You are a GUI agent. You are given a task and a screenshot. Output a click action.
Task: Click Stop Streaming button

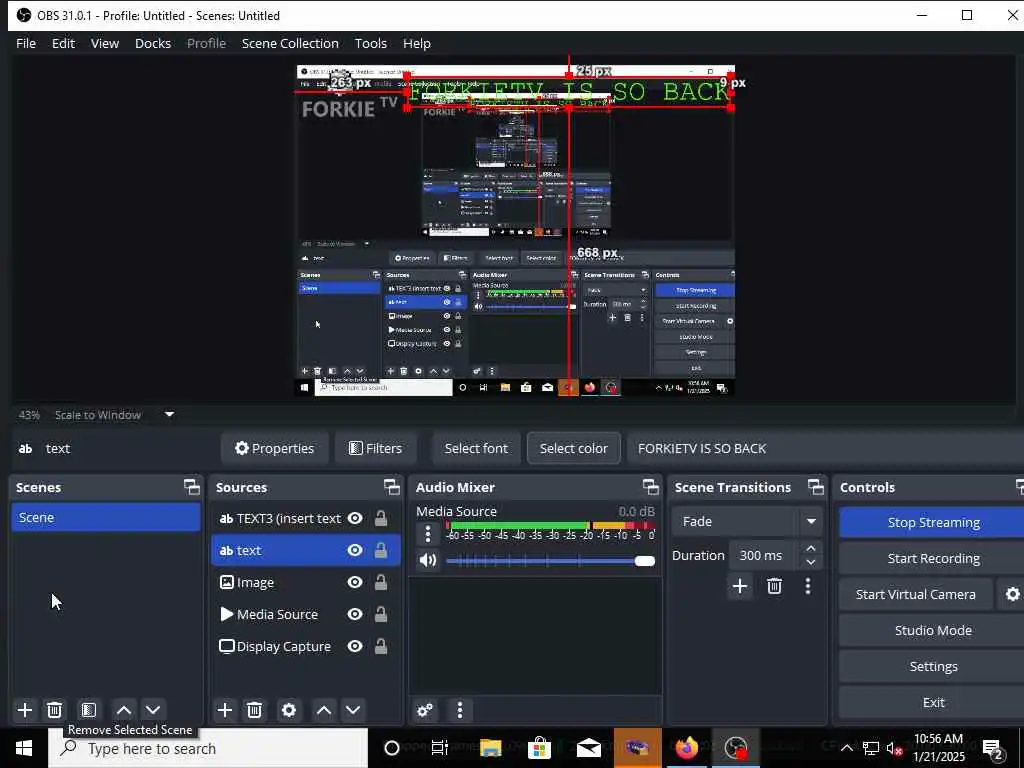point(933,522)
